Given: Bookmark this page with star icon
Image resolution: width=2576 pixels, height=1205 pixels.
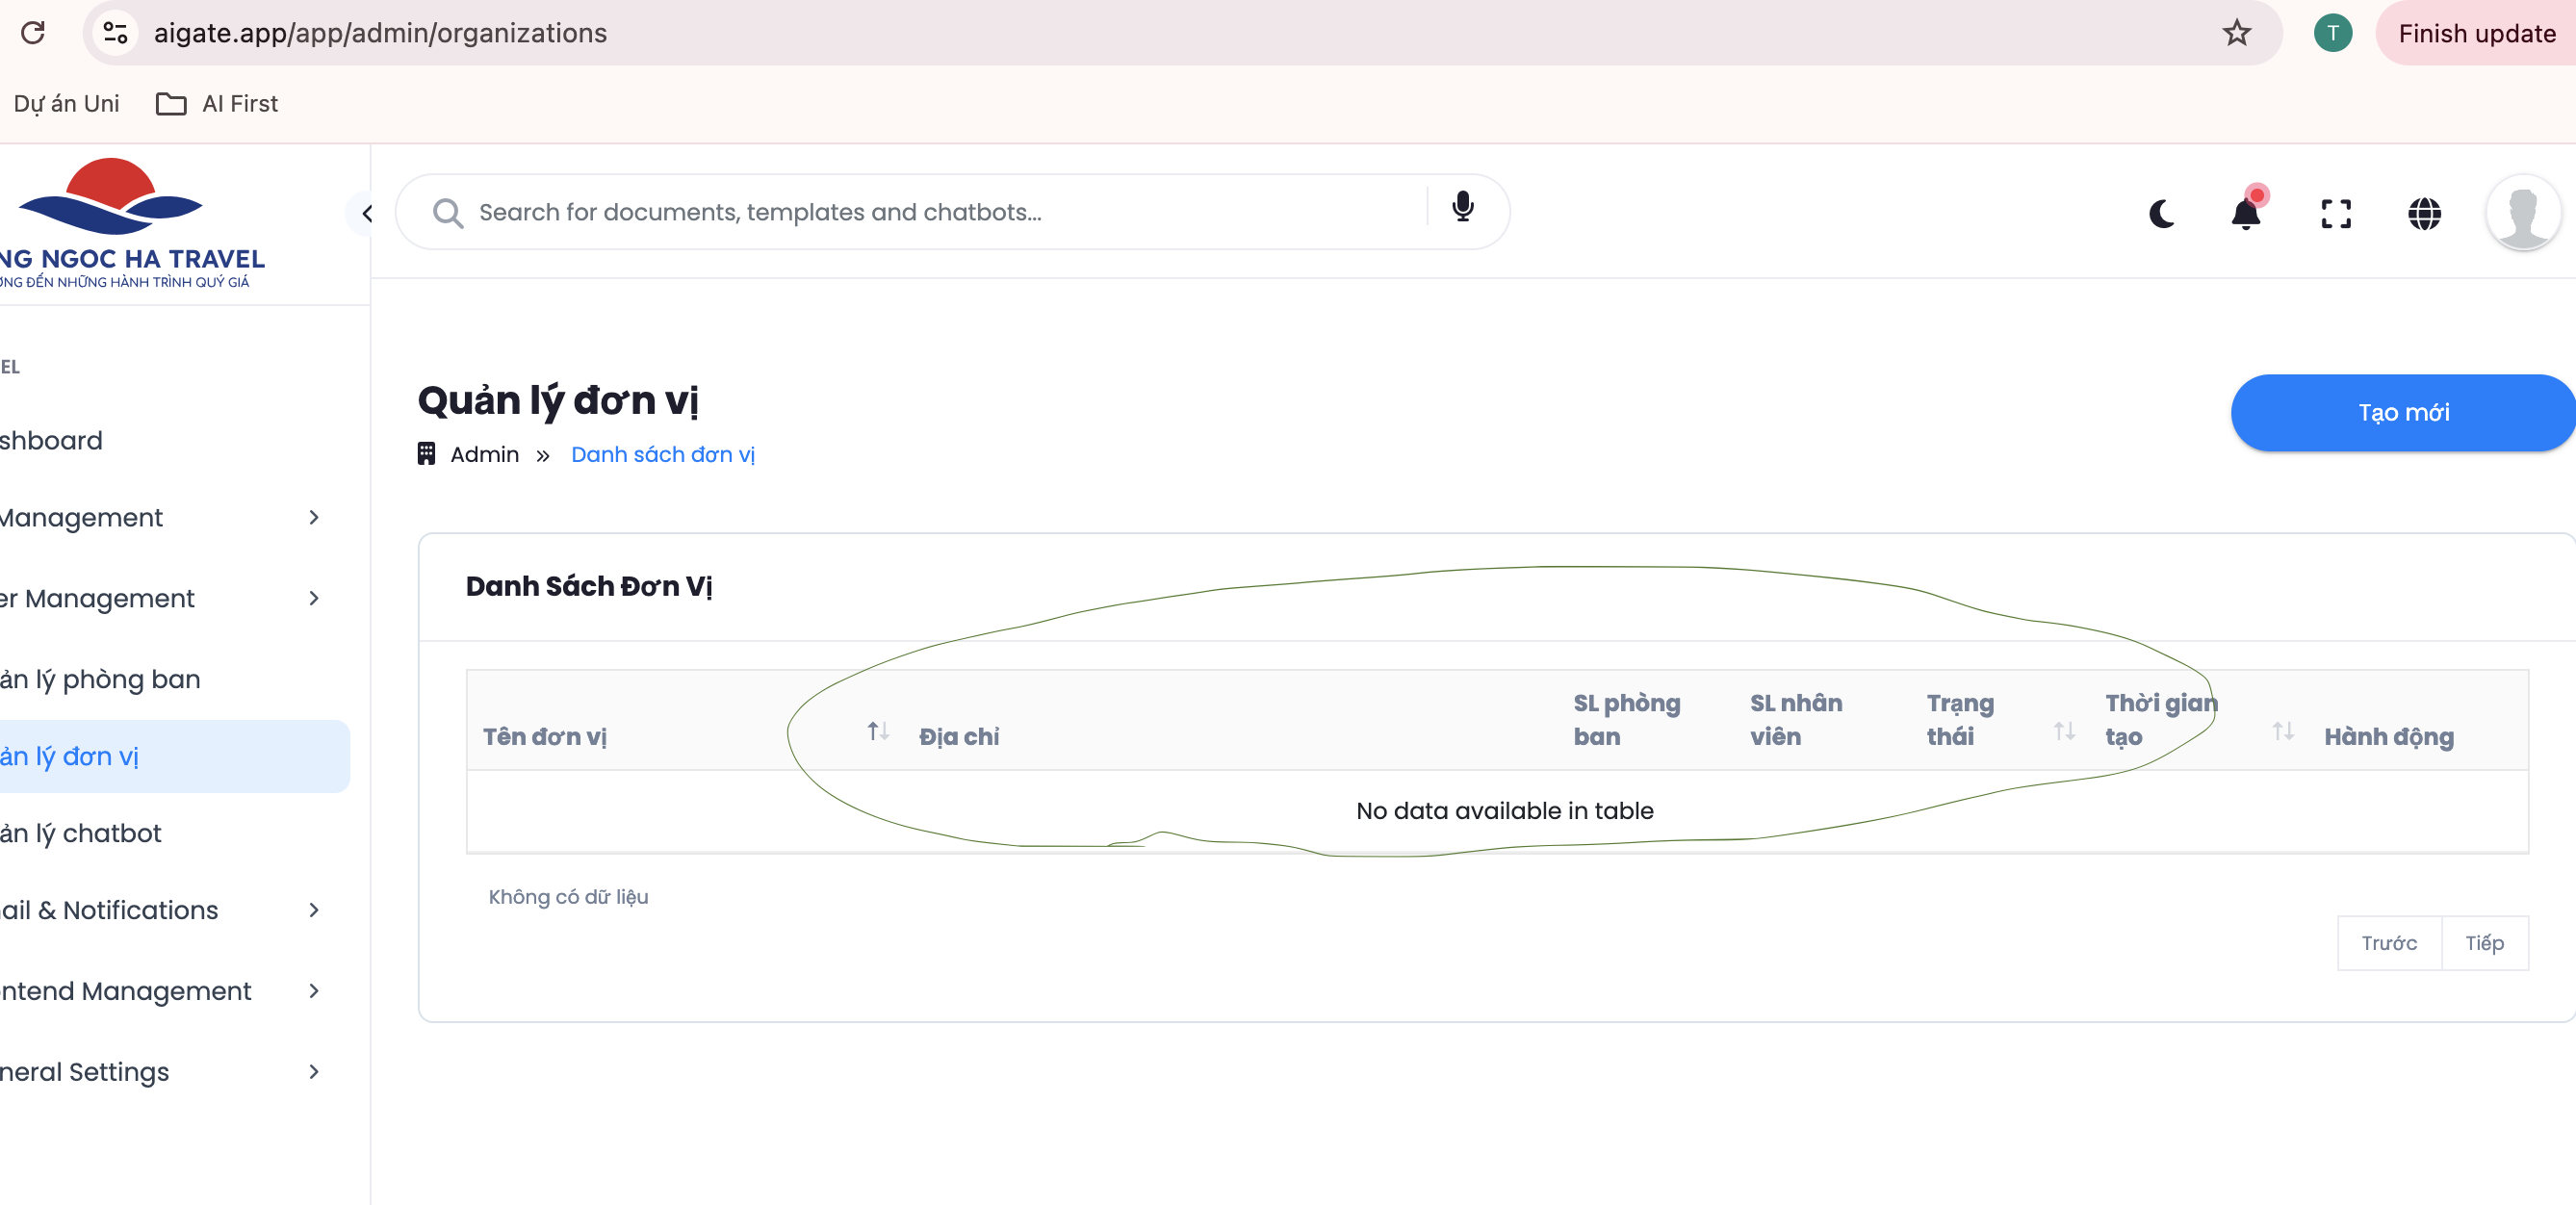Looking at the screenshot, I should point(2236,33).
